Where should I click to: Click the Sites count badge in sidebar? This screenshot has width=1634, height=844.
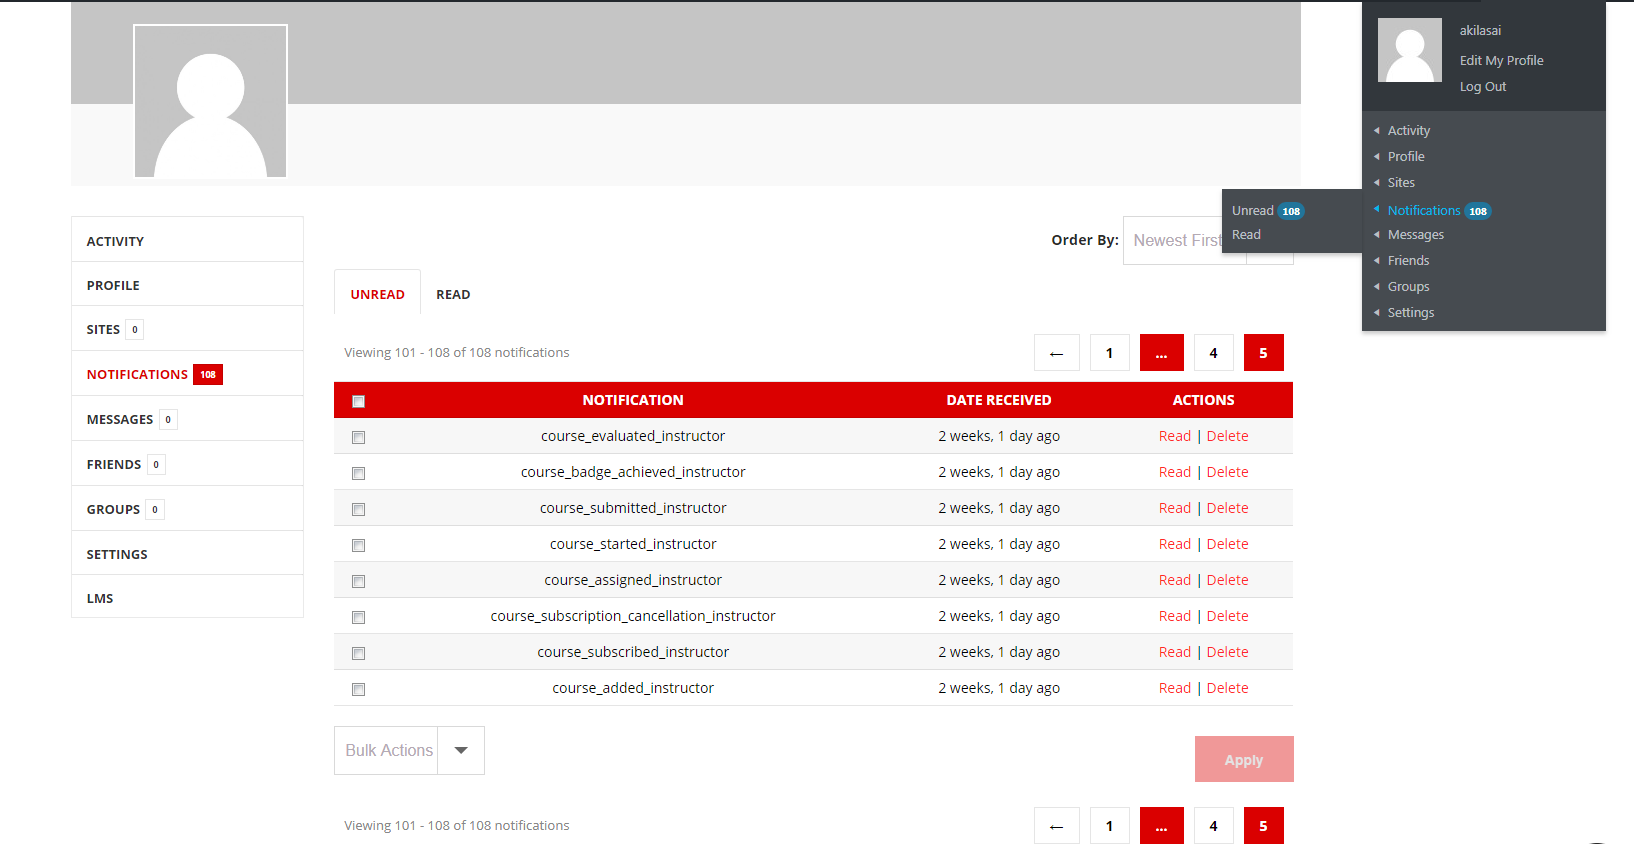135,330
